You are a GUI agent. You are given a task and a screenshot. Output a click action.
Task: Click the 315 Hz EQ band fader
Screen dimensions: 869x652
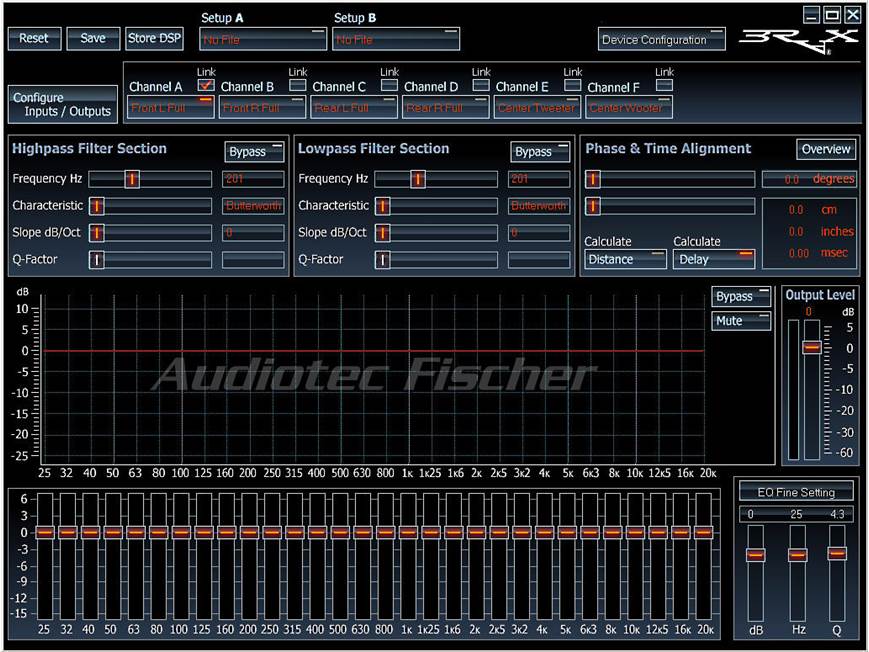pos(295,532)
